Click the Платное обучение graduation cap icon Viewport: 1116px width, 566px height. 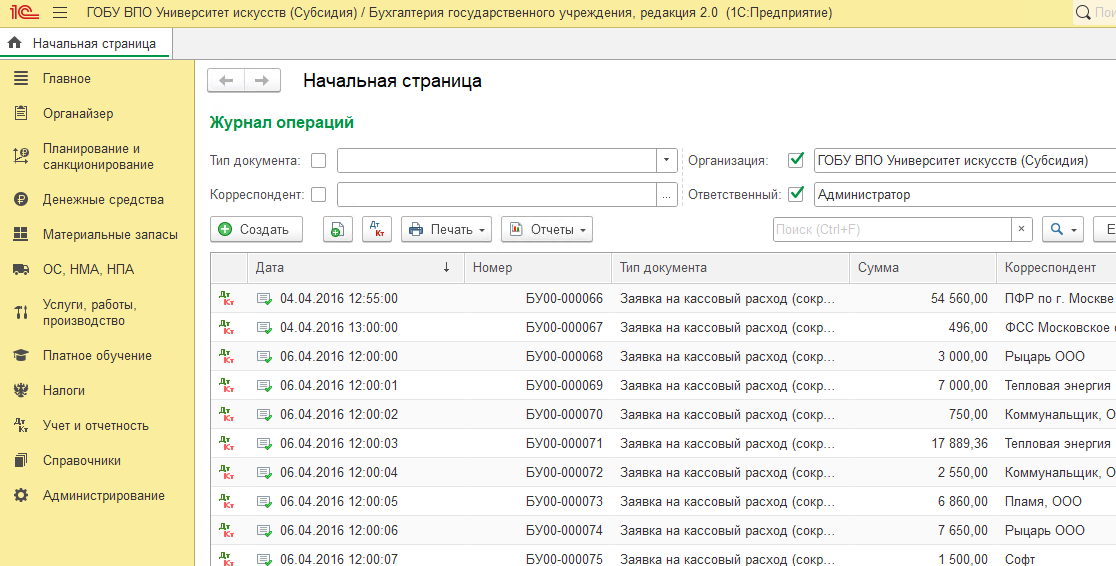pyautogui.click(x=21, y=355)
